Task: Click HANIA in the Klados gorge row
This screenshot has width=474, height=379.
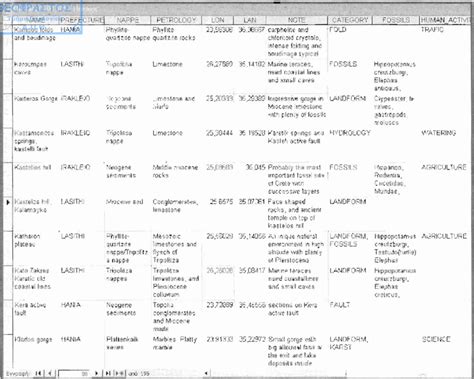Action: tap(71, 340)
